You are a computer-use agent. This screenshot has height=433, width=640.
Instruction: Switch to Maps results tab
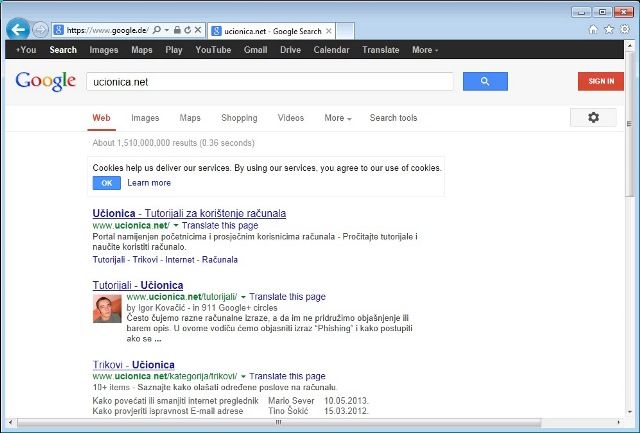tap(190, 118)
